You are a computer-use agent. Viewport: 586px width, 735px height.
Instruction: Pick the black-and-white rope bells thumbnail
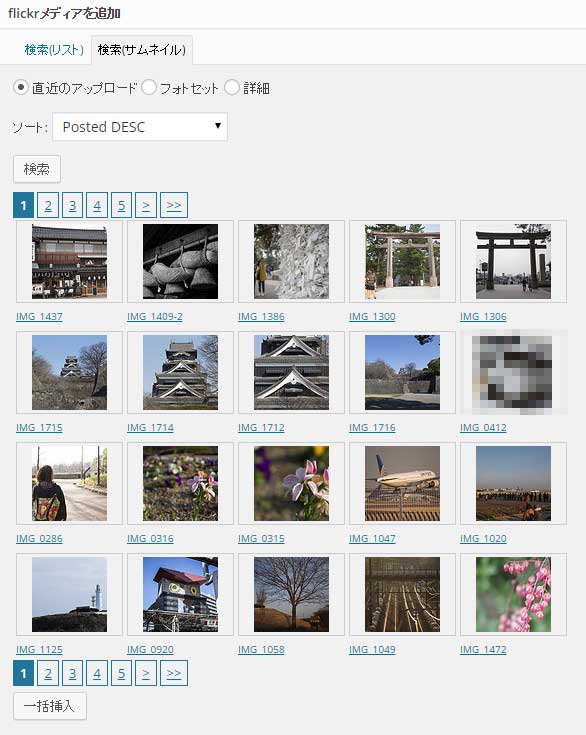[x=180, y=261]
